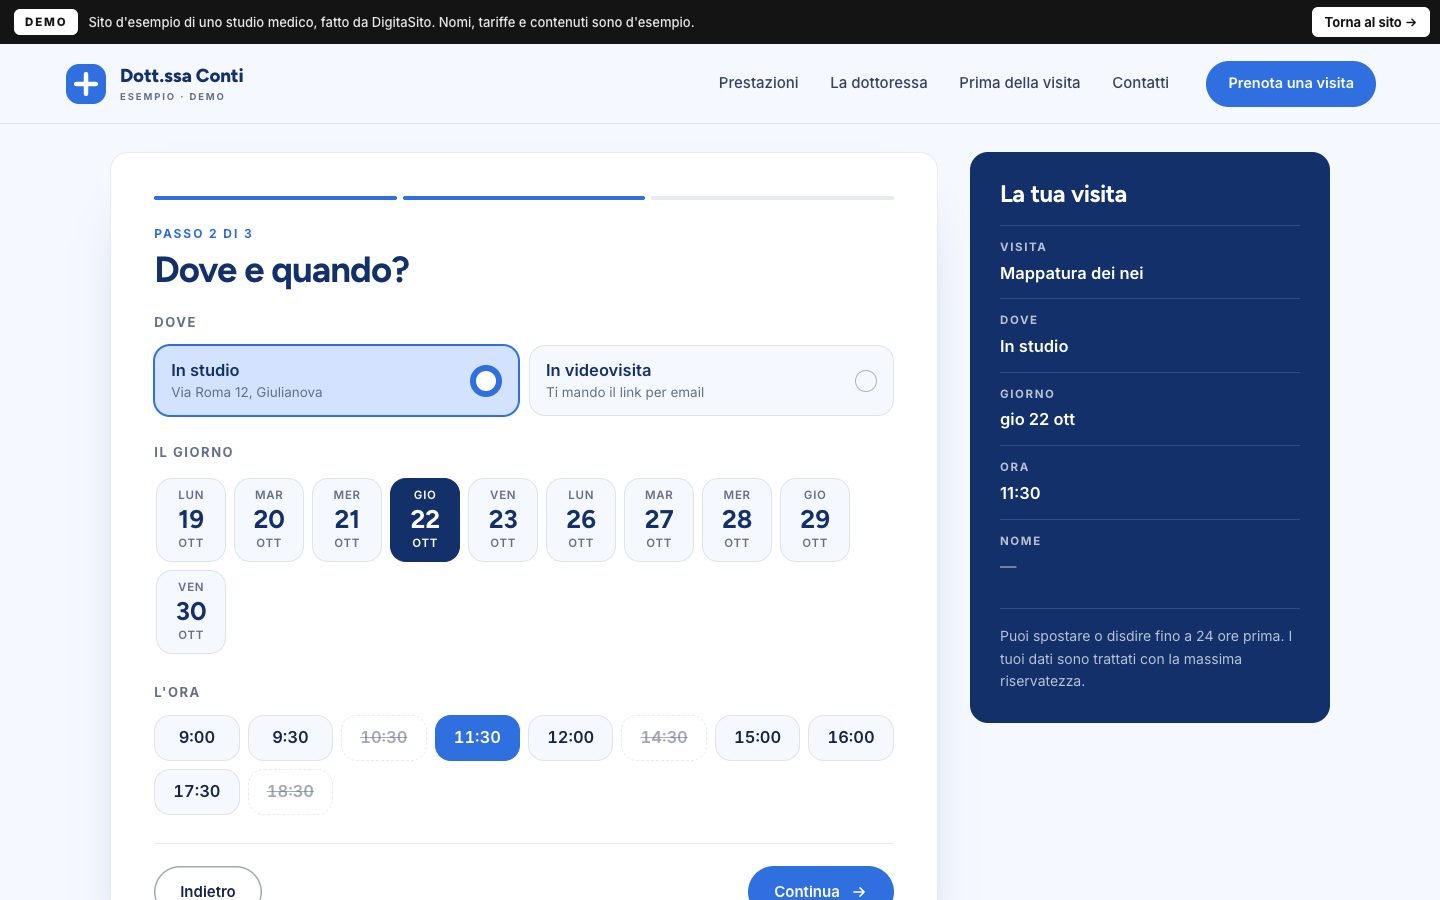Open the Contatti menu link
Viewport: 1440px width, 900px height.
pos(1140,83)
